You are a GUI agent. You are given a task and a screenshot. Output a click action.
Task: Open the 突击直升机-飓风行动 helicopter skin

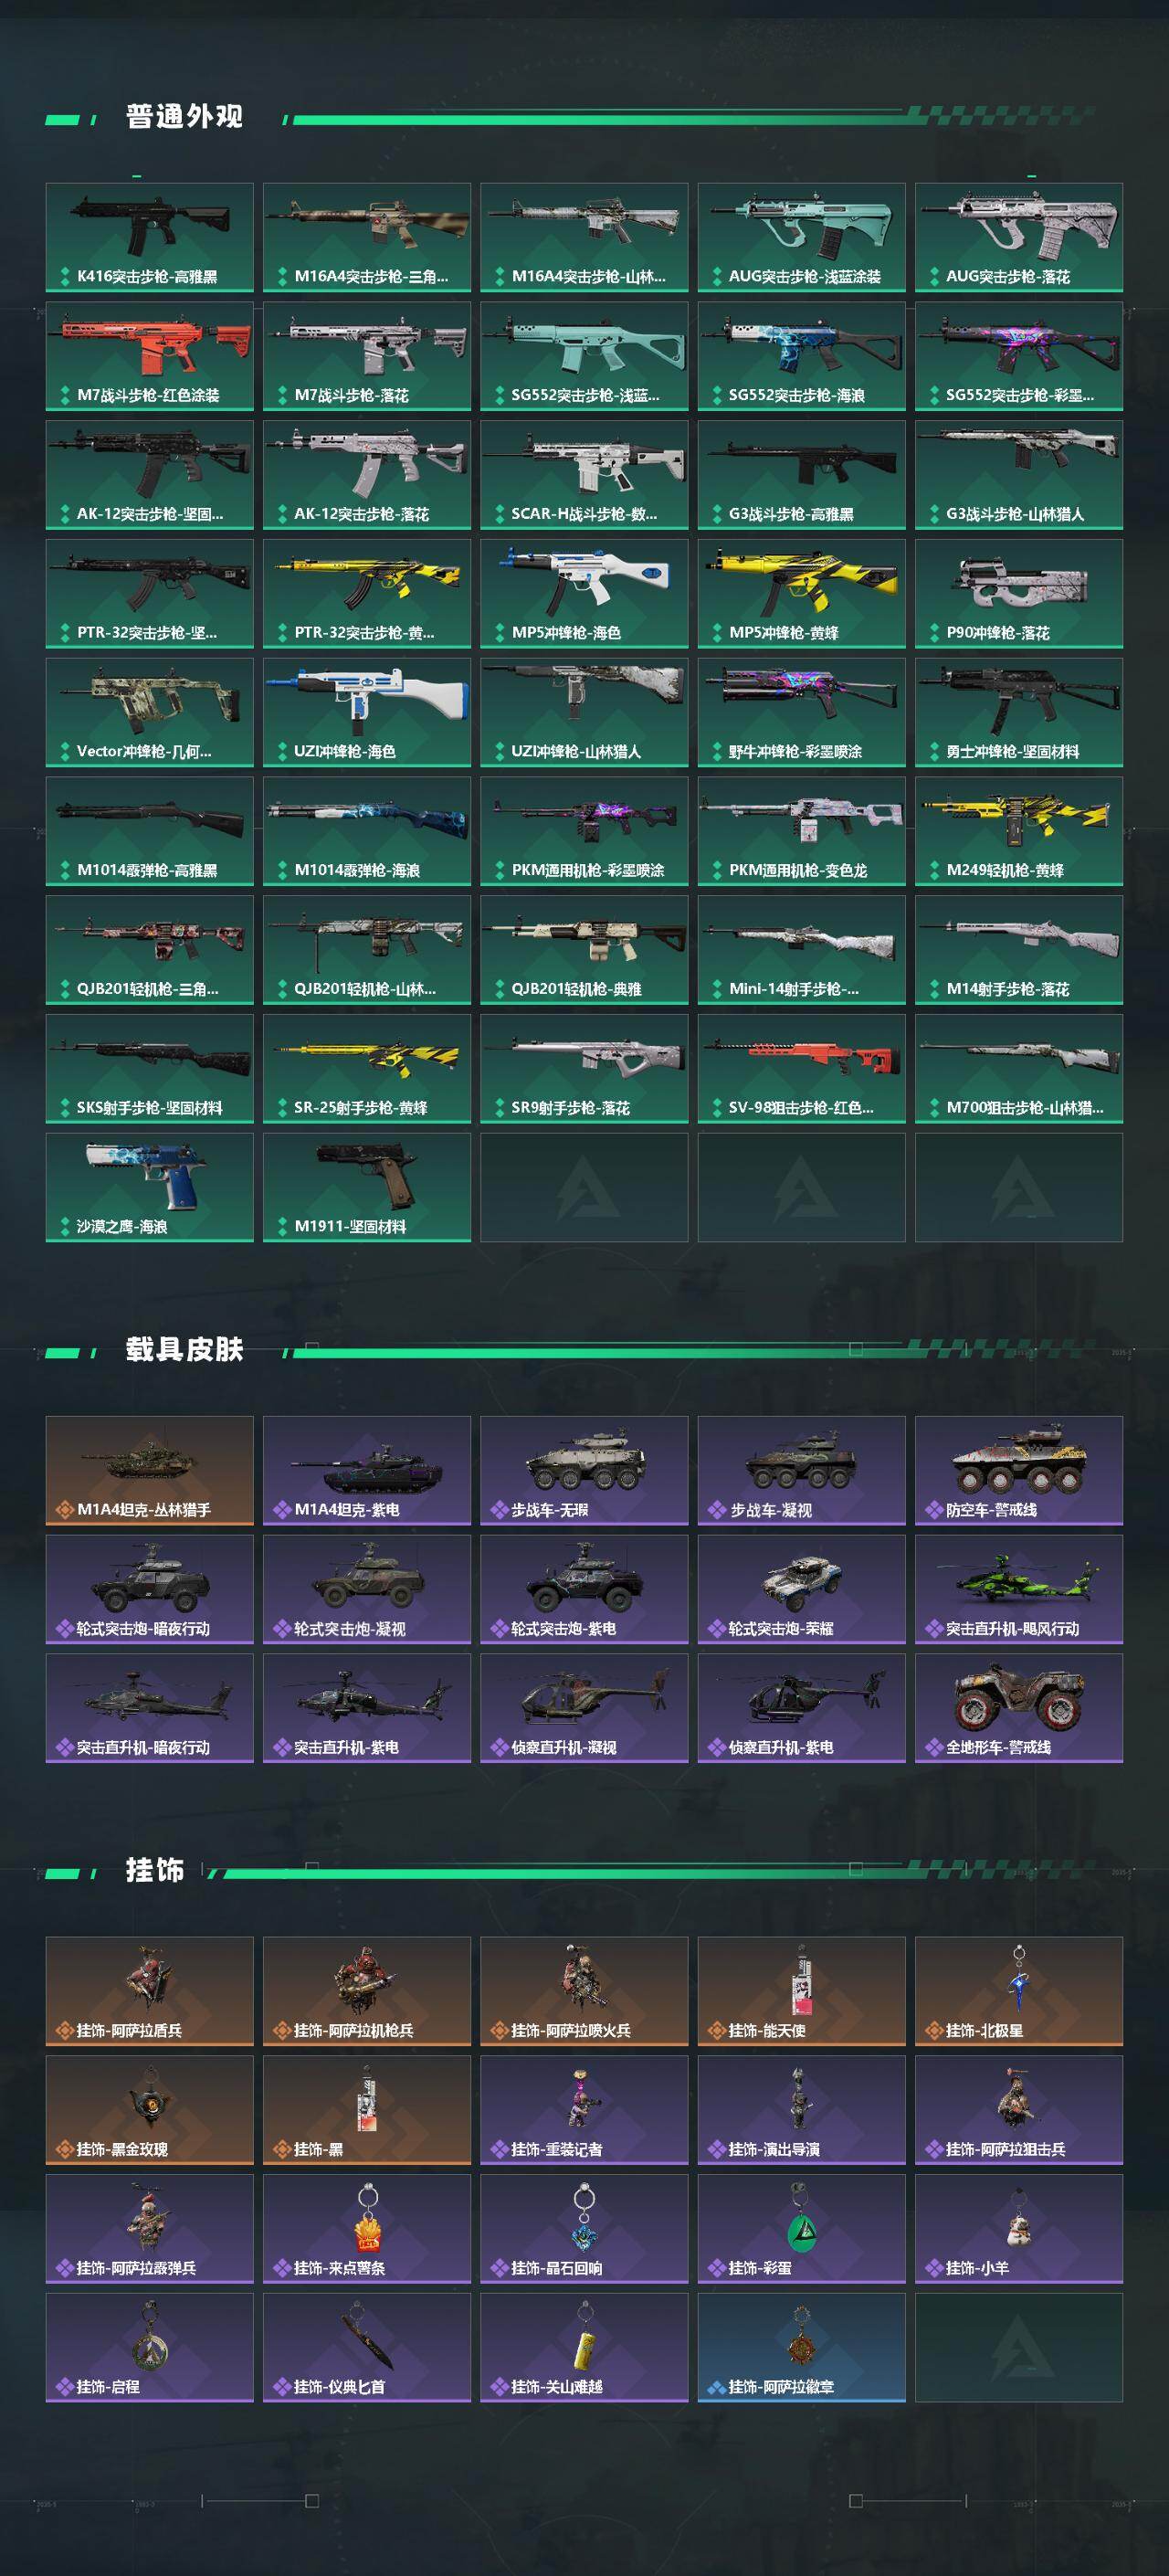coord(1018,1589)
